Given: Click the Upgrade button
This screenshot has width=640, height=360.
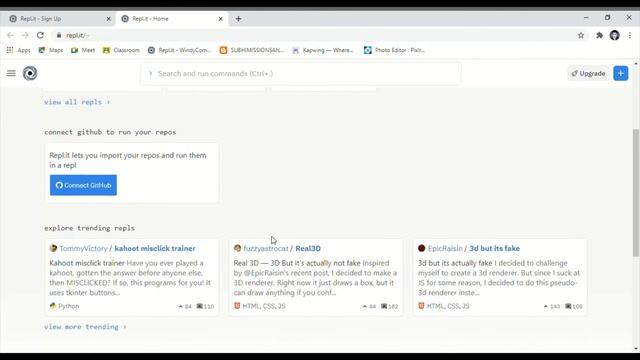Looking at the screenshot, I should [x=588, y=73].
